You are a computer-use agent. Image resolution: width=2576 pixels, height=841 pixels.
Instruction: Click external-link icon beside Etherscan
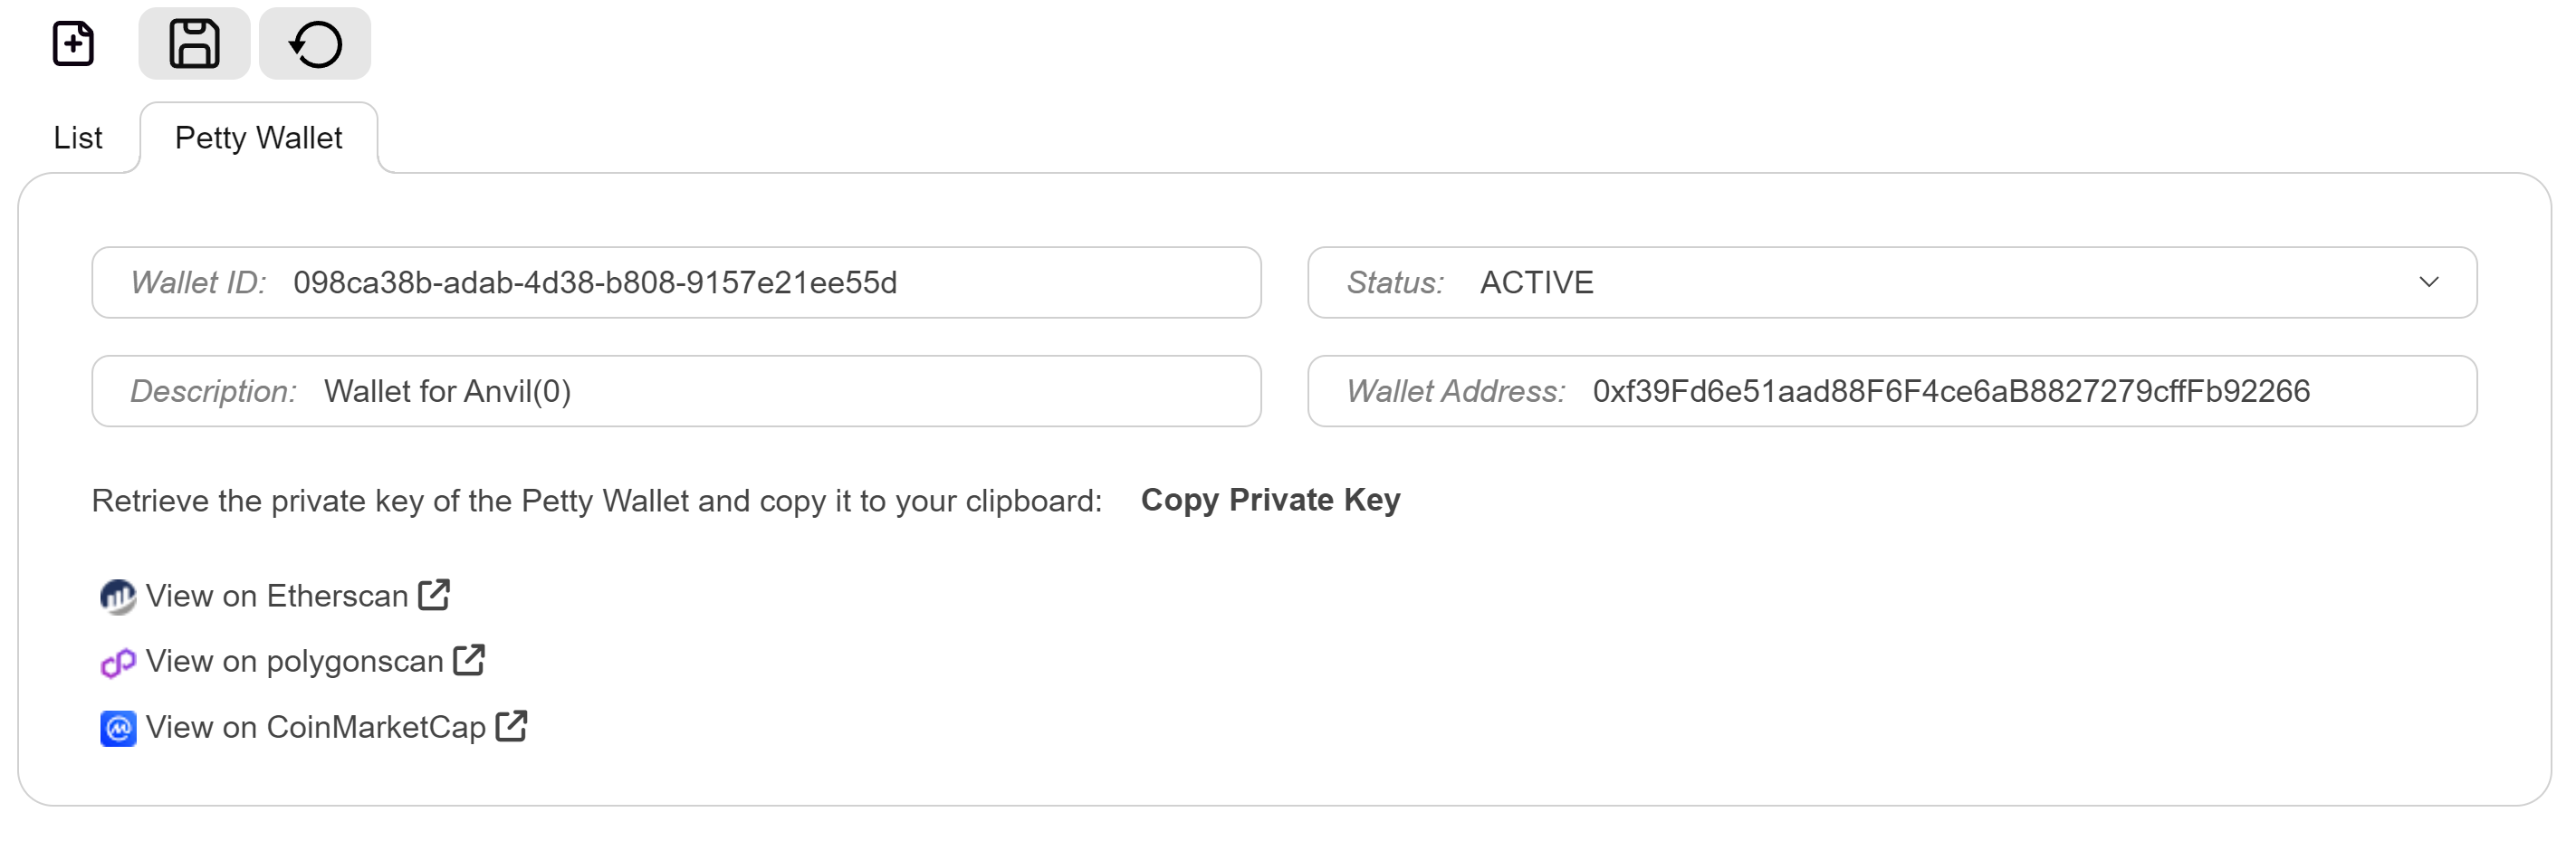point(434,595)
